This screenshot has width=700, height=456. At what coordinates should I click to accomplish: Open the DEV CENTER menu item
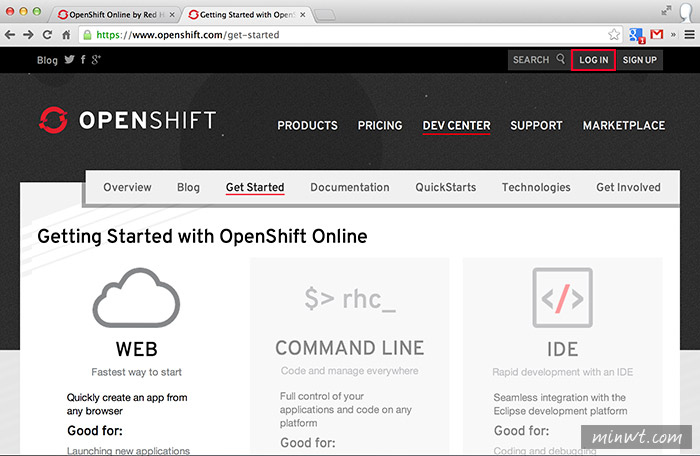[456, 126]
